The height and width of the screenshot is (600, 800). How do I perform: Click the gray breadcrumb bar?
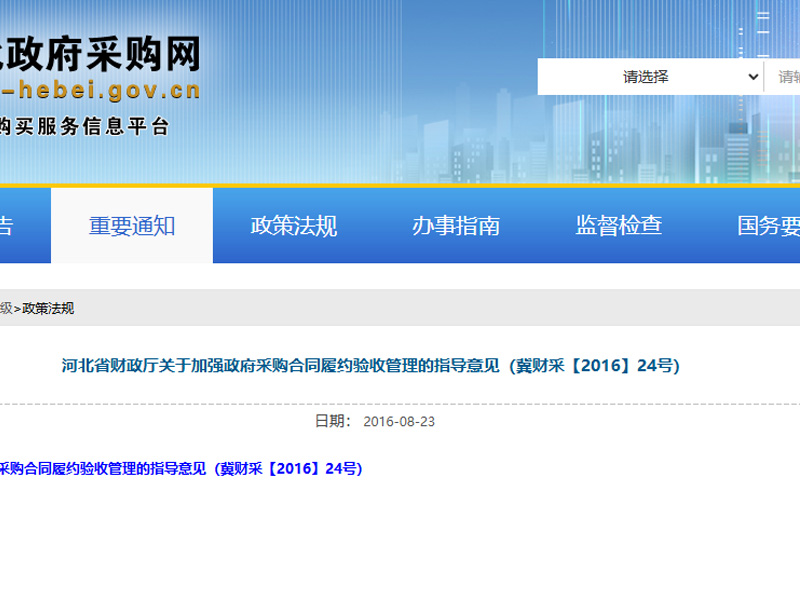click(x=400, y=308)
